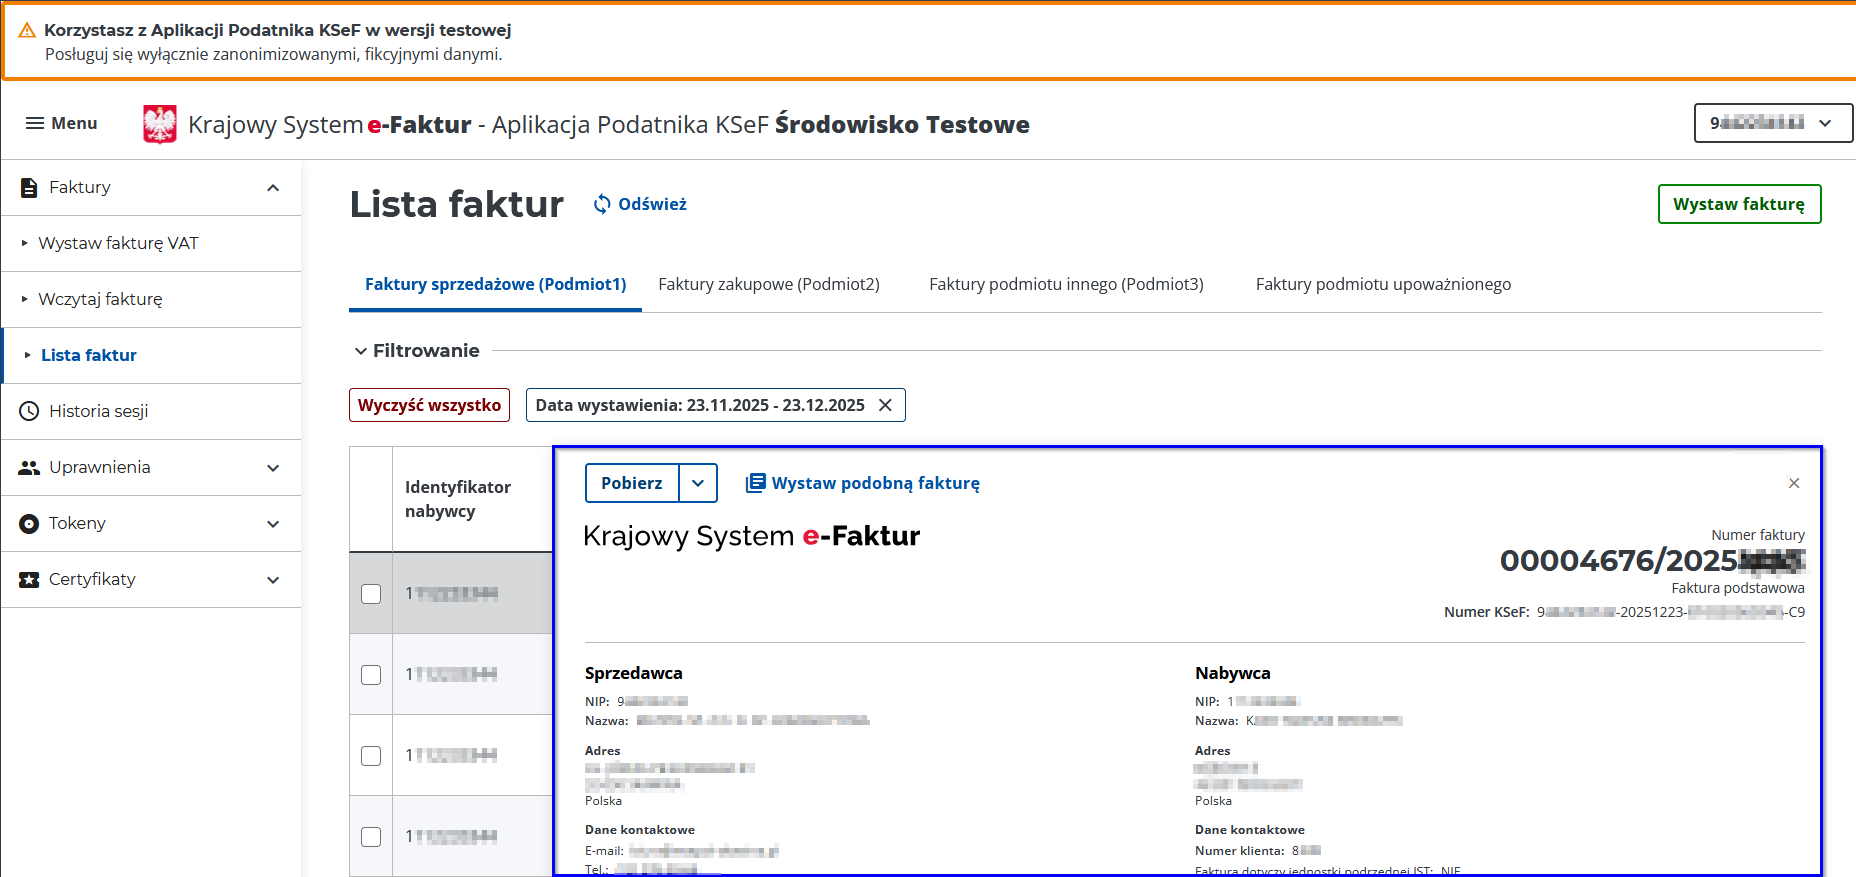The height and width of the screenshot is (877, 1856).
Task: Close the invoice preview panel
Action: click(x=1794, y=483)
